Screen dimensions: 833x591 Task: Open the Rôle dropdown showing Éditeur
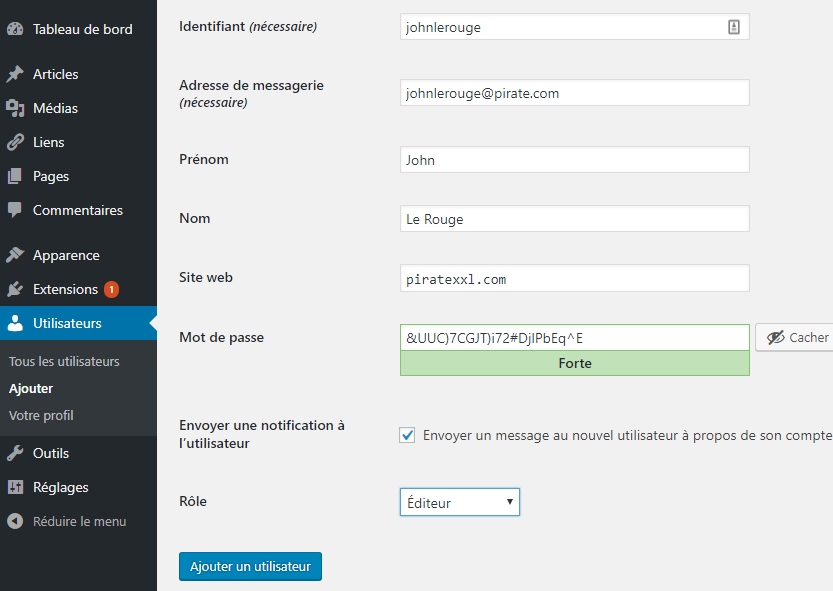point(459,501)
